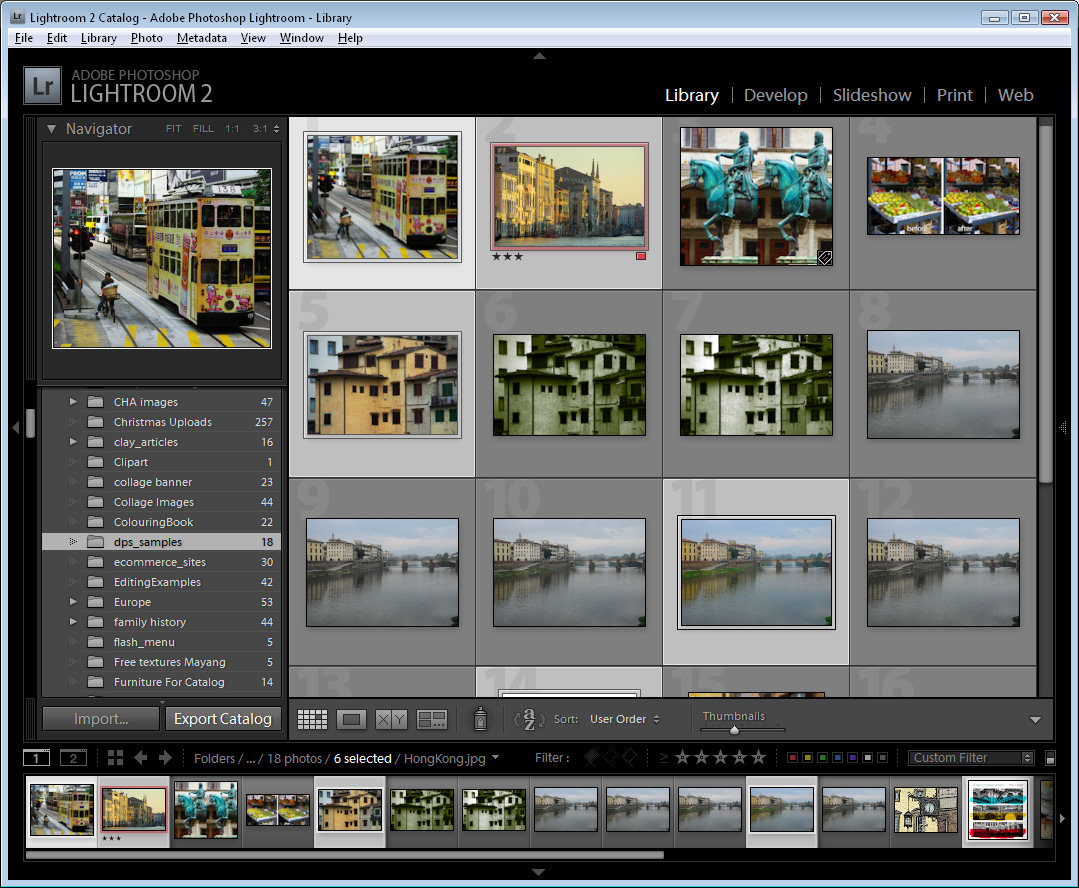This screenshot has width=1079, height=888.
Task: Reverse sort direction with a-z icon
Action: [x=528, y=719]
